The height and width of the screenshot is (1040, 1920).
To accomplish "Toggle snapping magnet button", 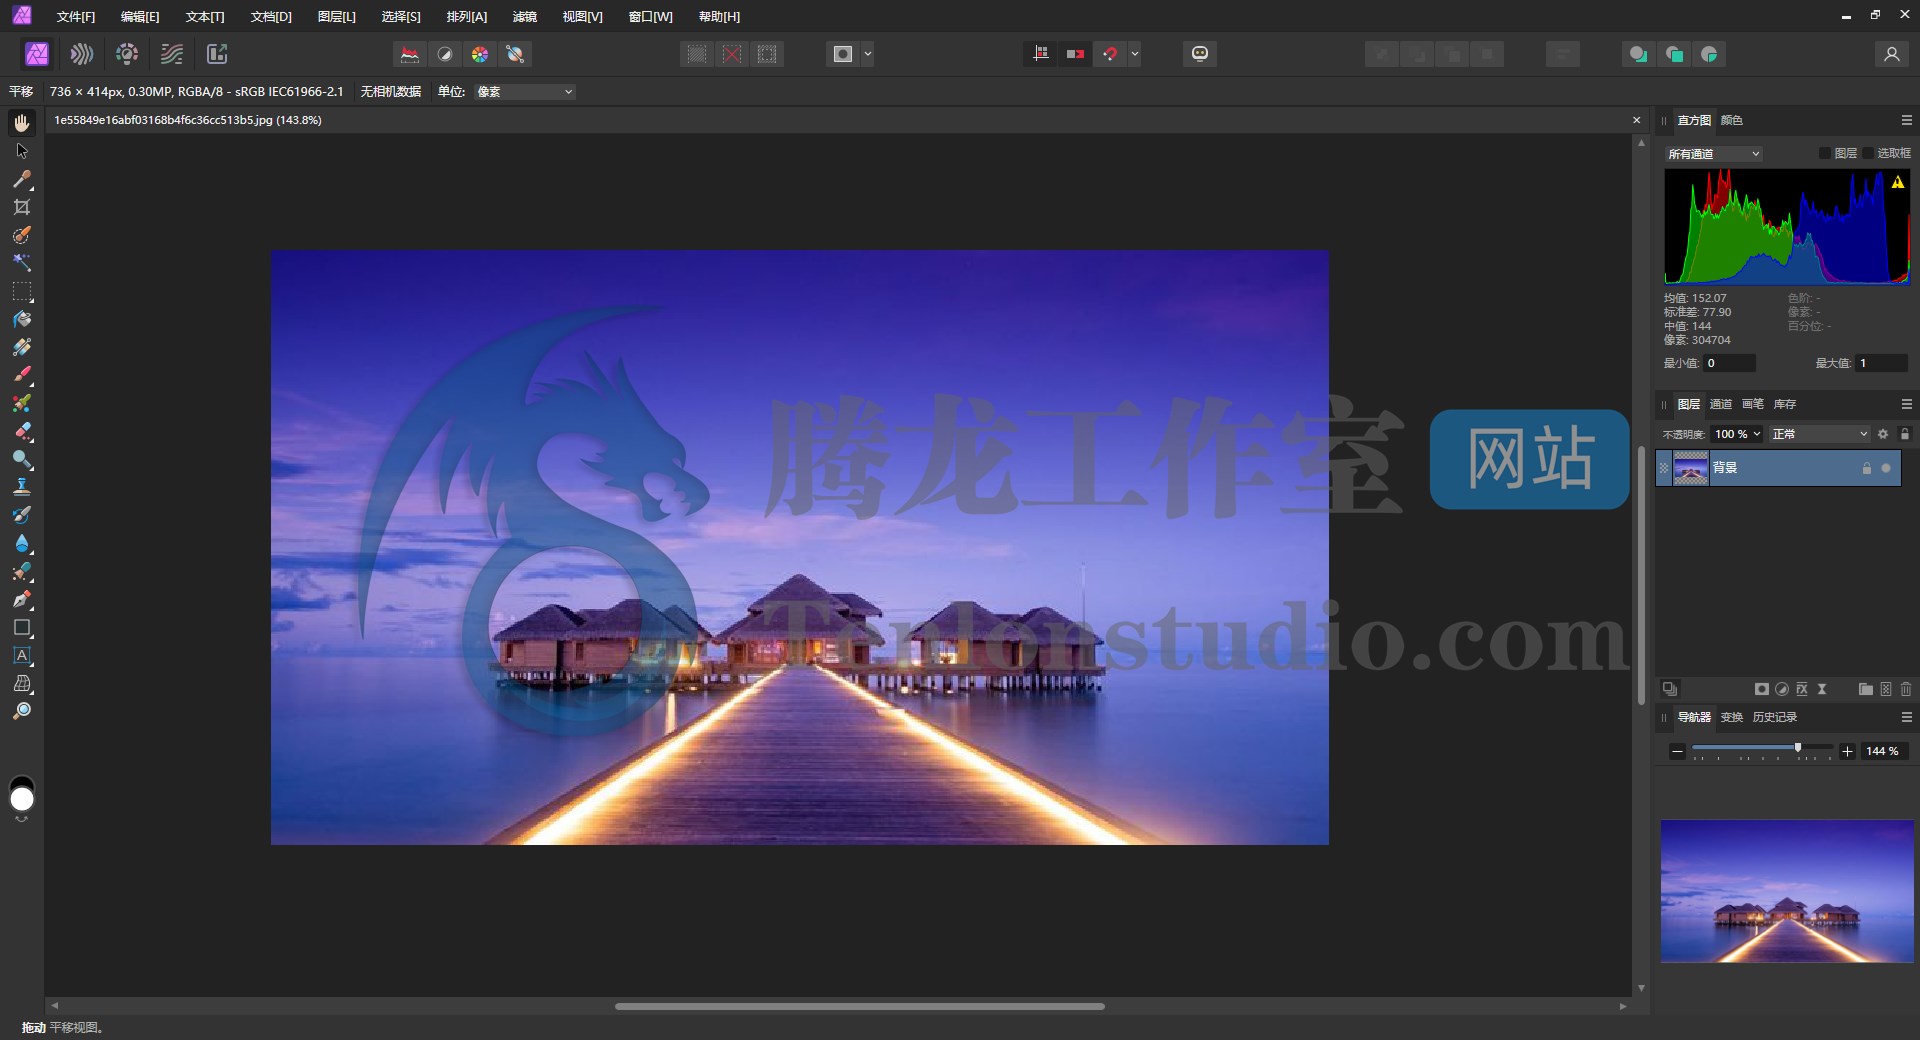I will 1110,54.
